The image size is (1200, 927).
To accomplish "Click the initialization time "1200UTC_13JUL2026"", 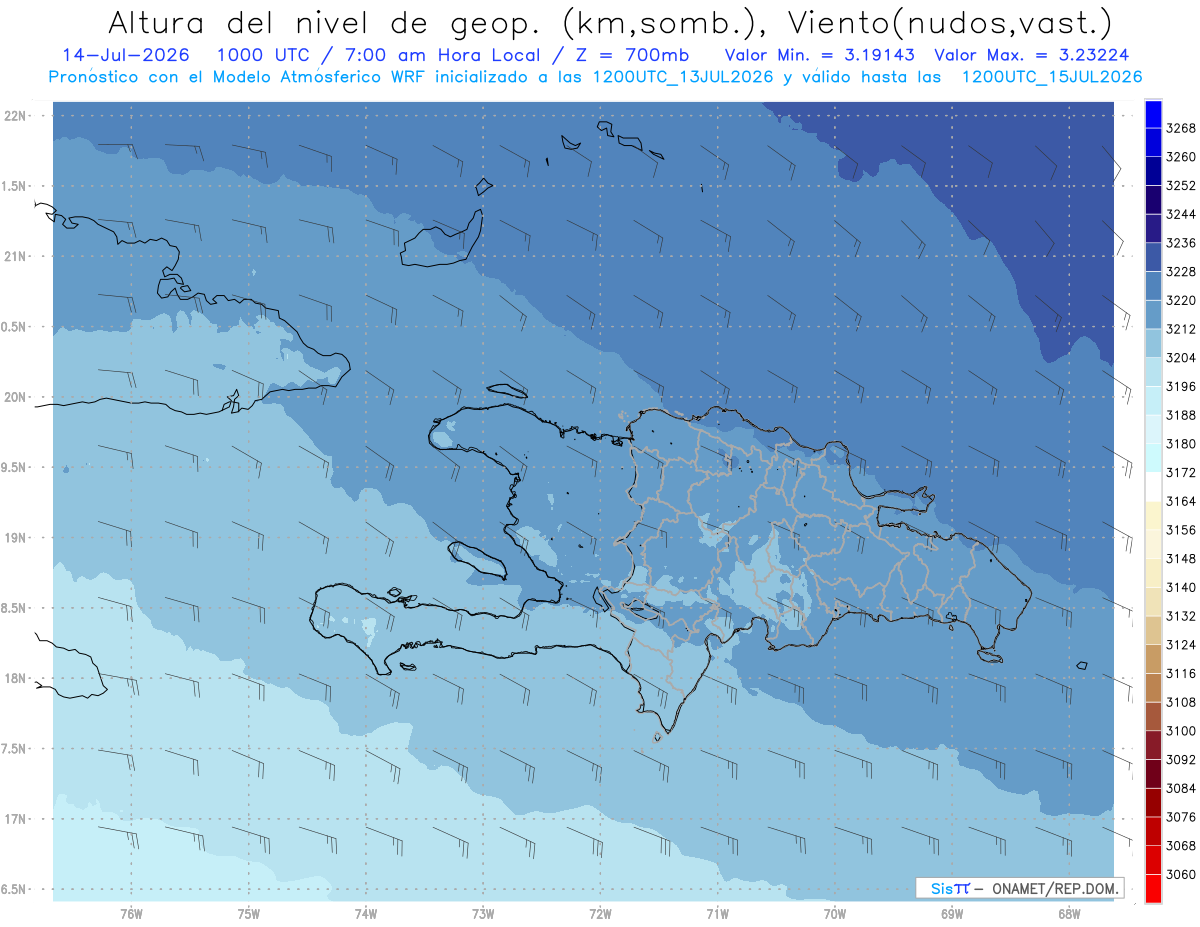I will (683, 77).
